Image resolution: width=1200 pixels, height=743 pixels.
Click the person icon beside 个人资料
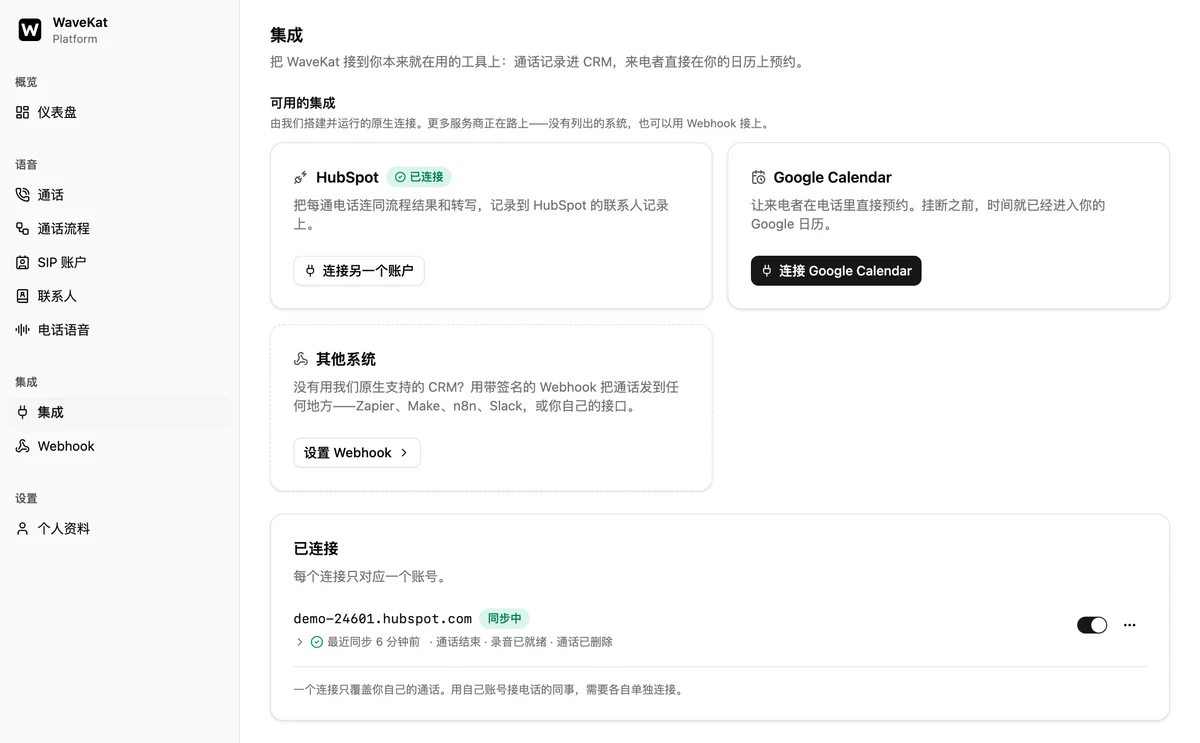click(x=22, y=528)
